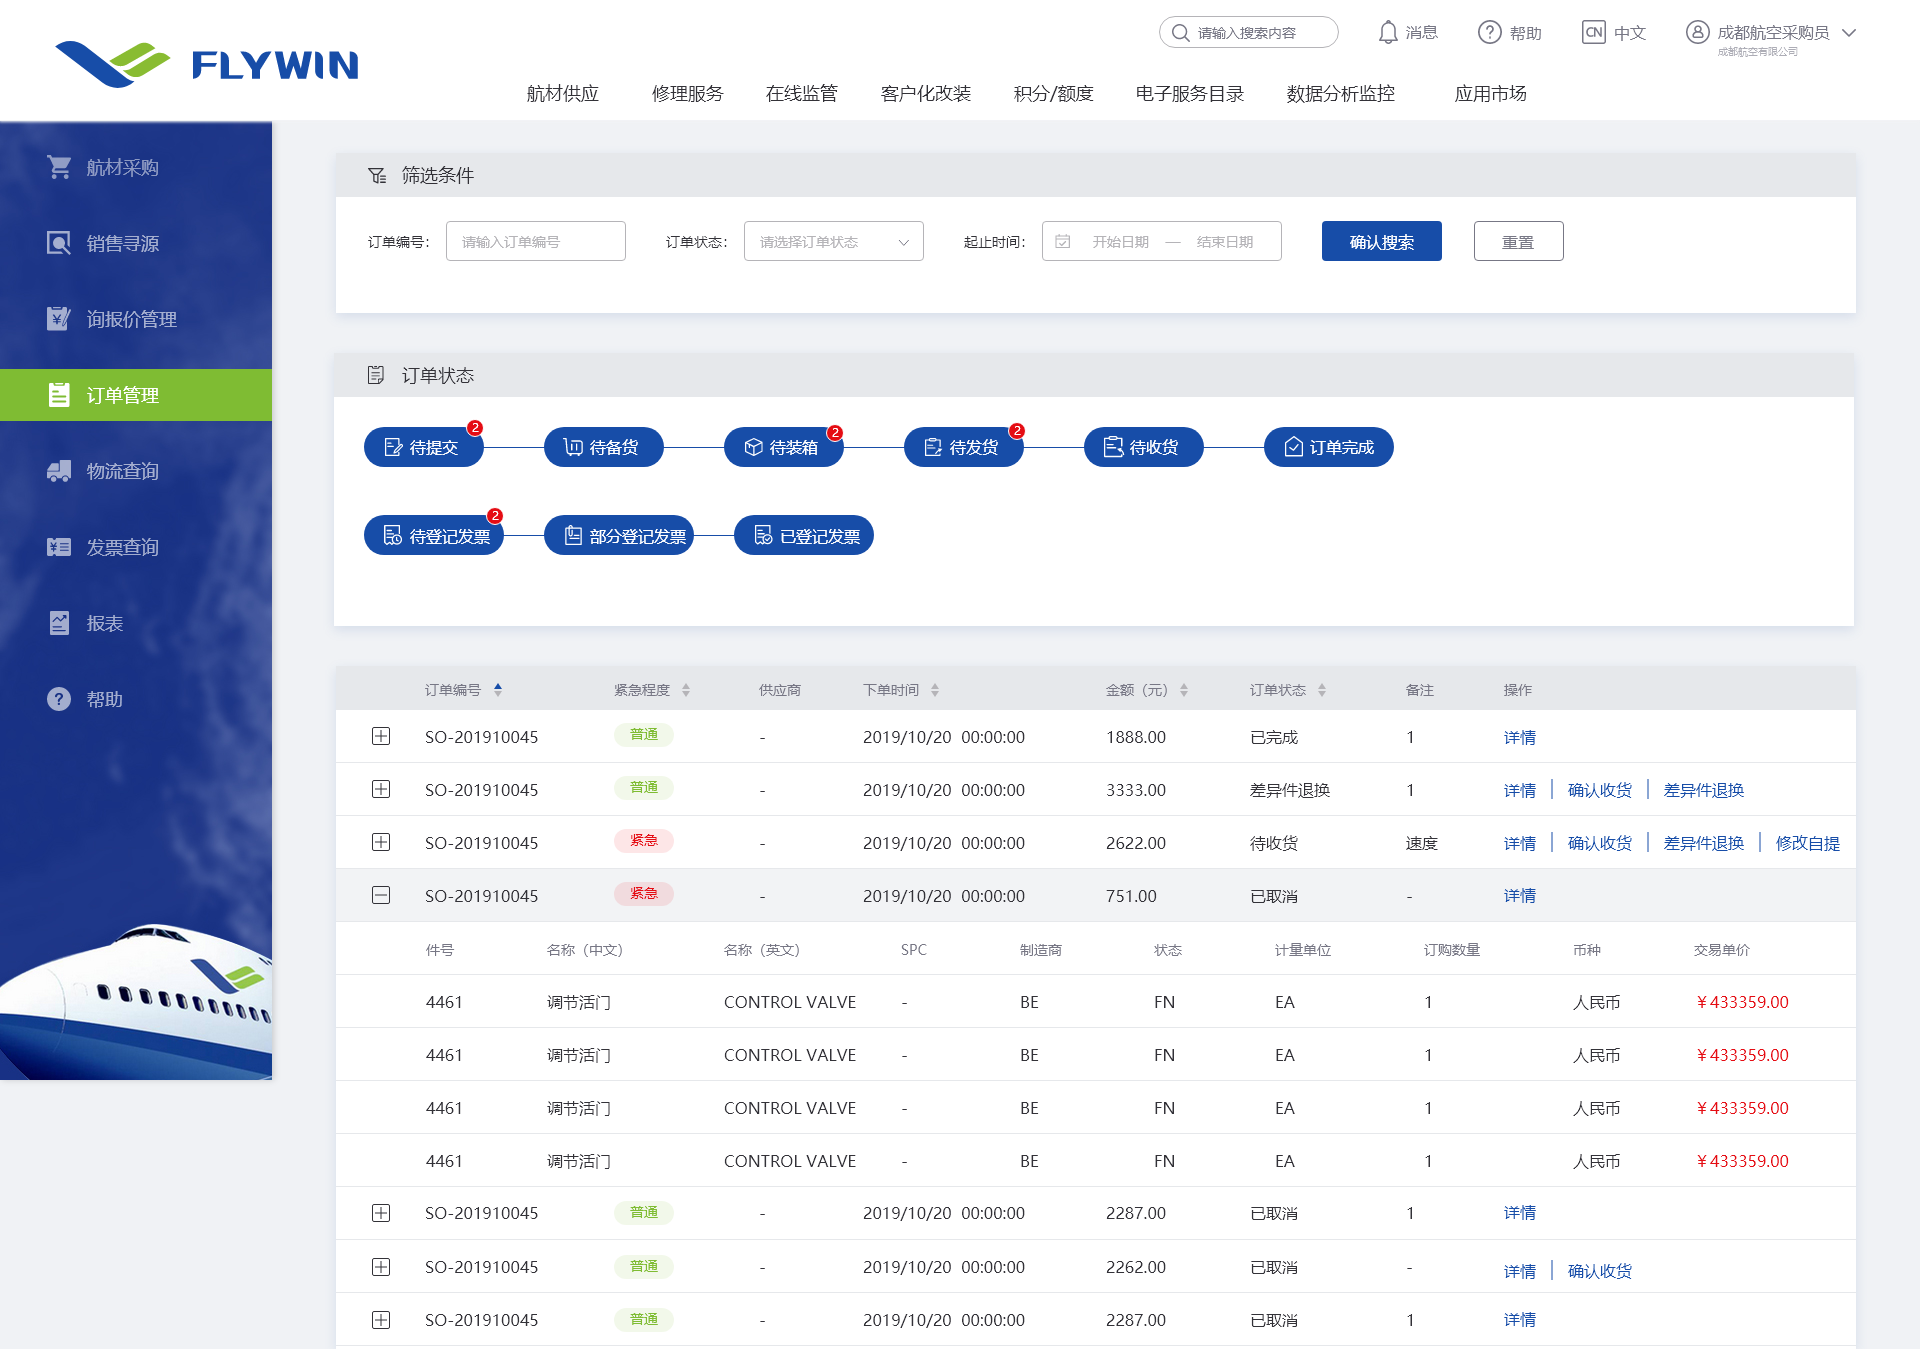Click the shopping cart 航材采购 icon
1920x1349 pixels.
[59, 167]
